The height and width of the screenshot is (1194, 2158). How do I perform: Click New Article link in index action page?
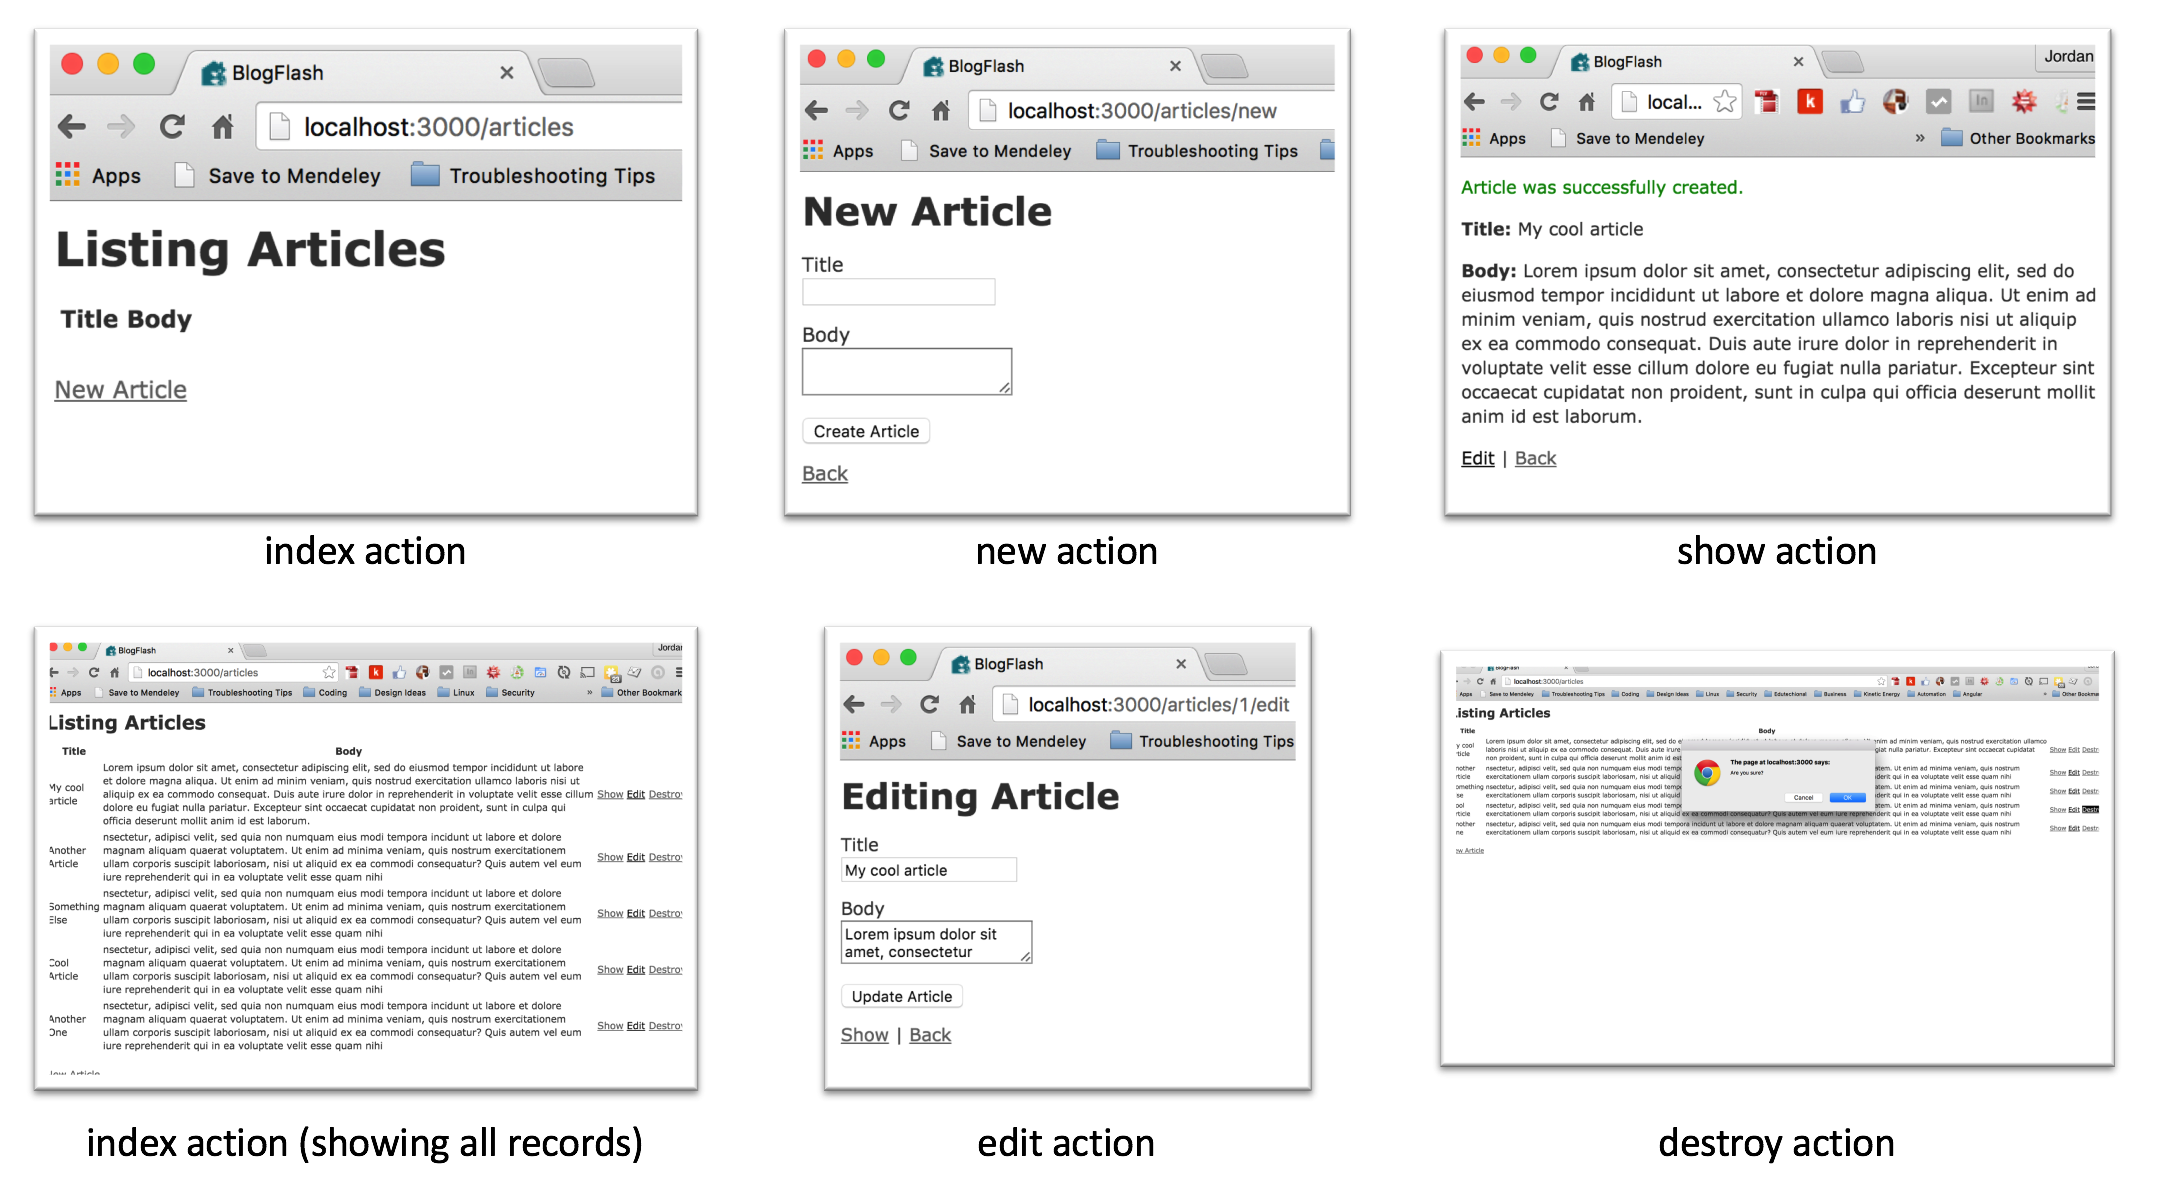pos(121,390)
